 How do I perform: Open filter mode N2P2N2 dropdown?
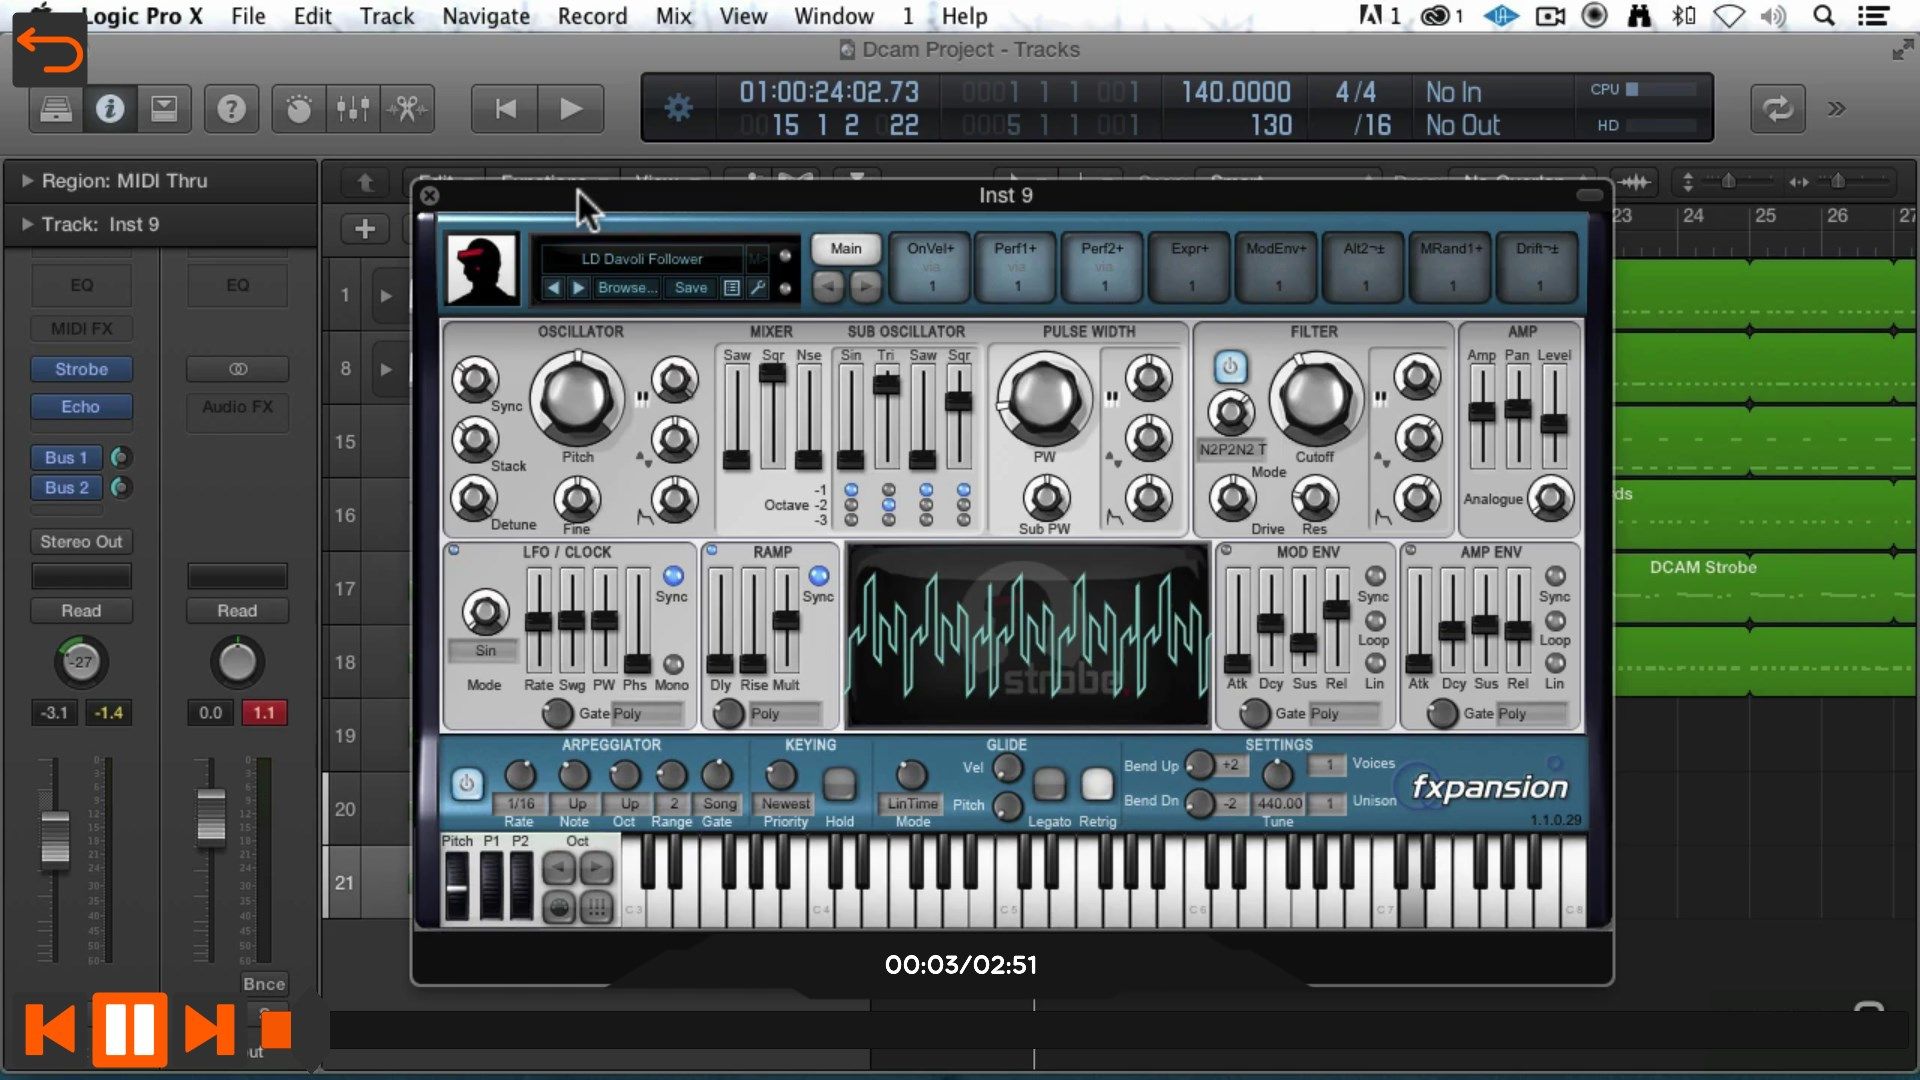(1232, 450)
